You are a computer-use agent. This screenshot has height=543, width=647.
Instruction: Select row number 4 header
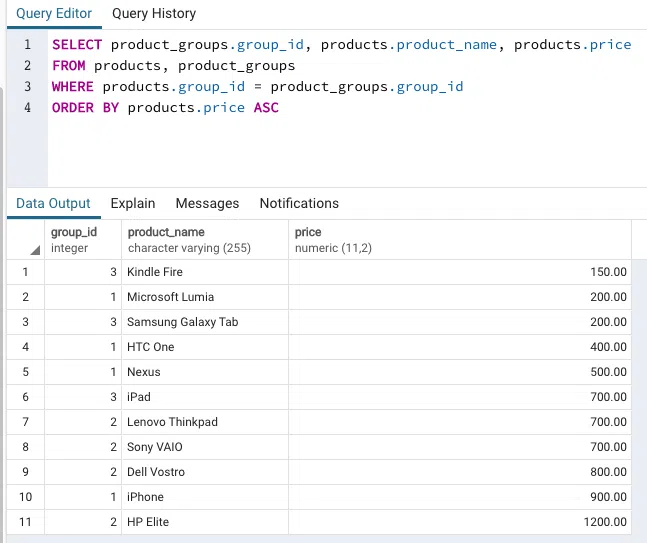pos(26,347)
